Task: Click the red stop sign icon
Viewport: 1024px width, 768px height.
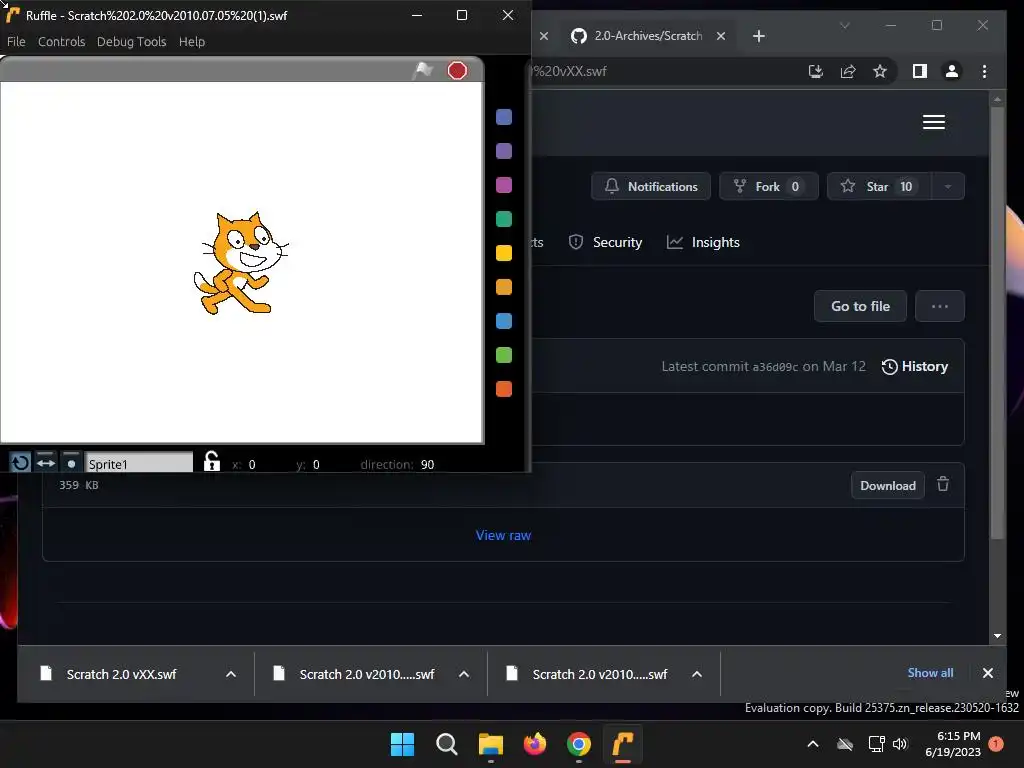Action: (457, 70)
